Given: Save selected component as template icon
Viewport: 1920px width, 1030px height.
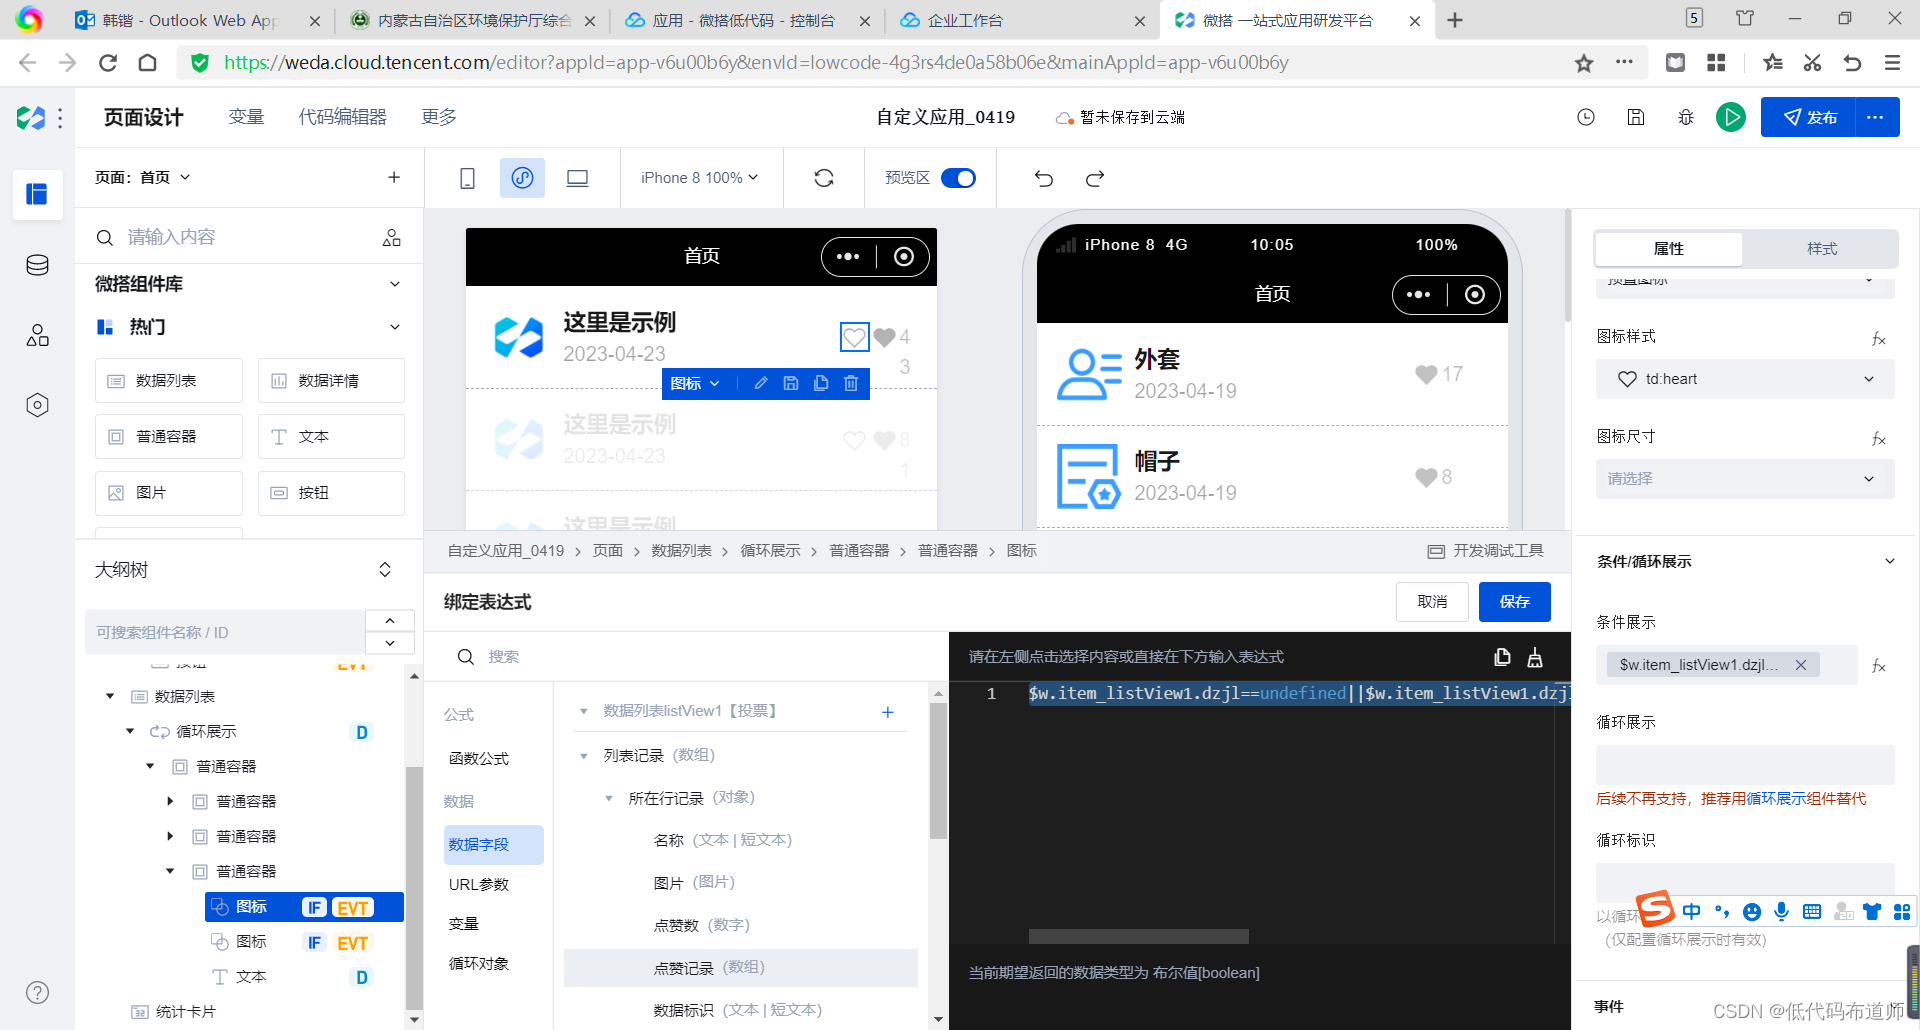Looking at the screenshot, I should click(x=791, y=383).
